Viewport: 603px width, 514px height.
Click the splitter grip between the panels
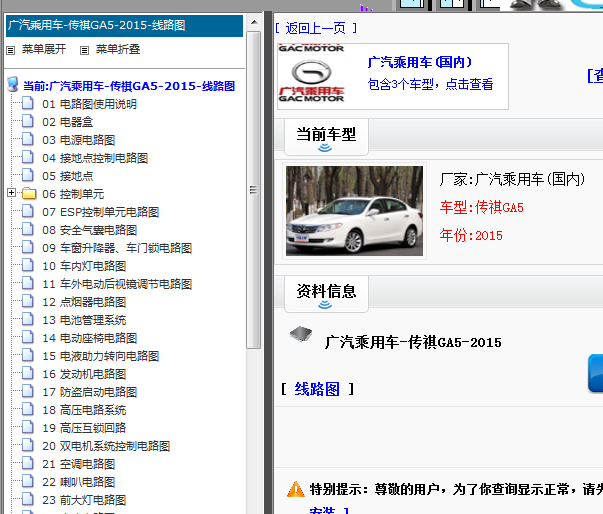[x=267, y=263]
